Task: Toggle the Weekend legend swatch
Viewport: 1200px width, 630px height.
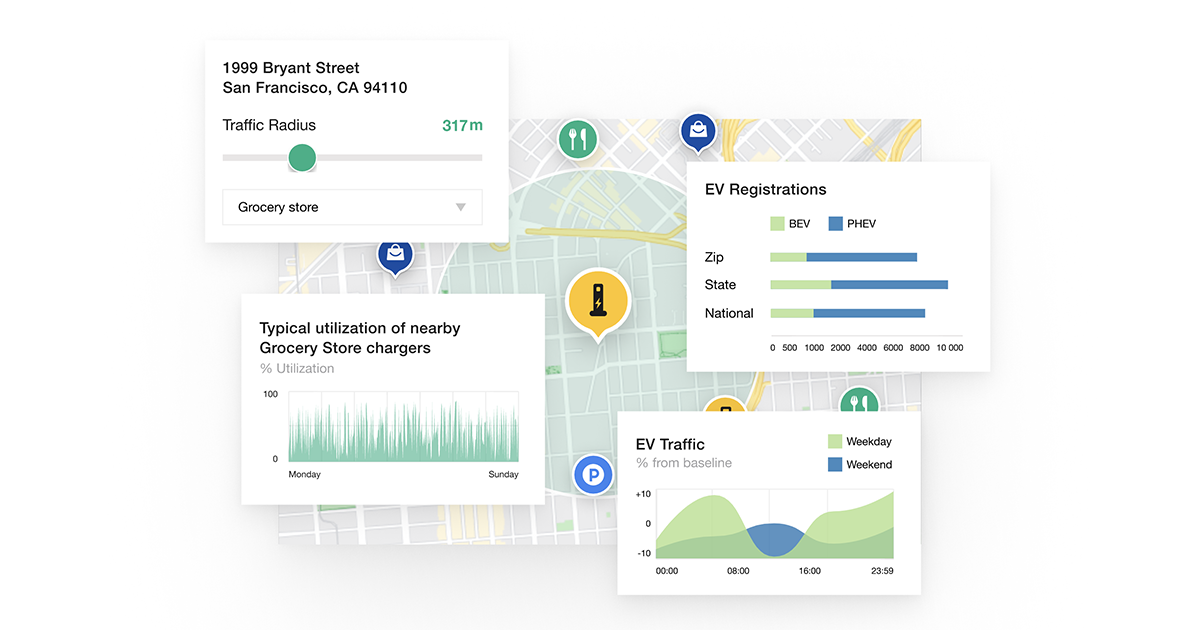Action: (835, 464)
